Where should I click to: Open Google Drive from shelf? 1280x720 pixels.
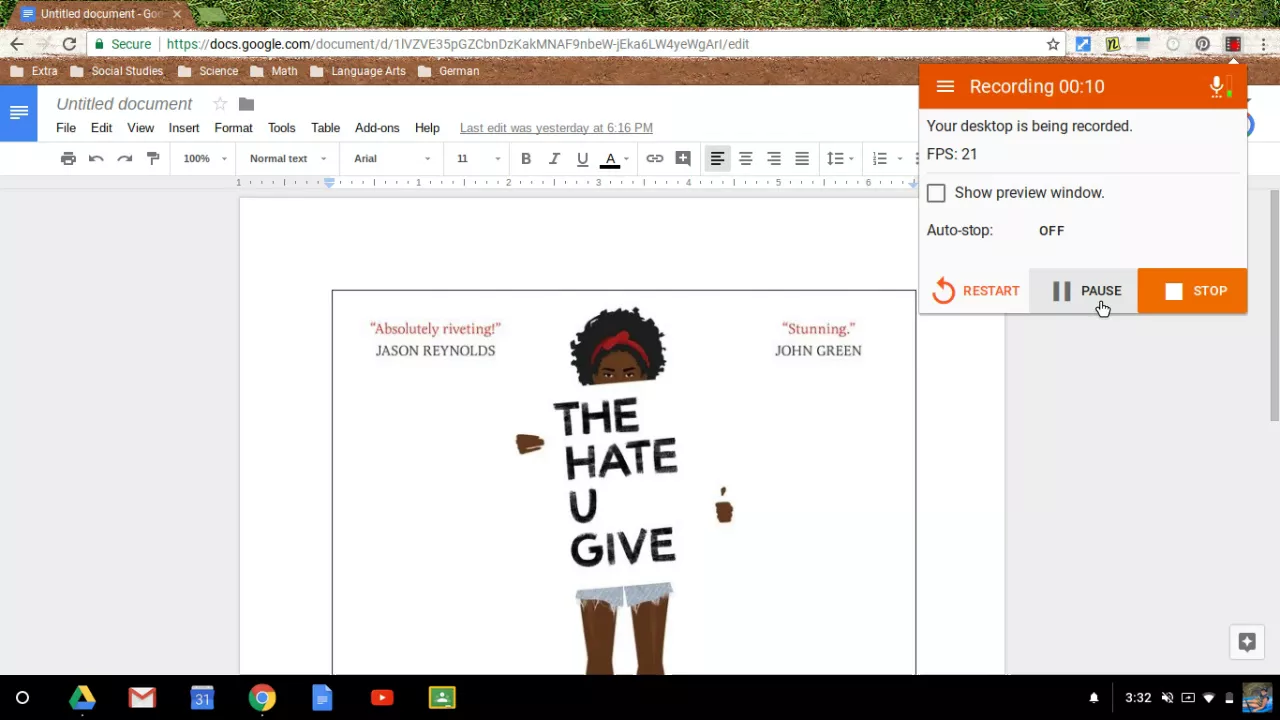(x=82, y=698)
